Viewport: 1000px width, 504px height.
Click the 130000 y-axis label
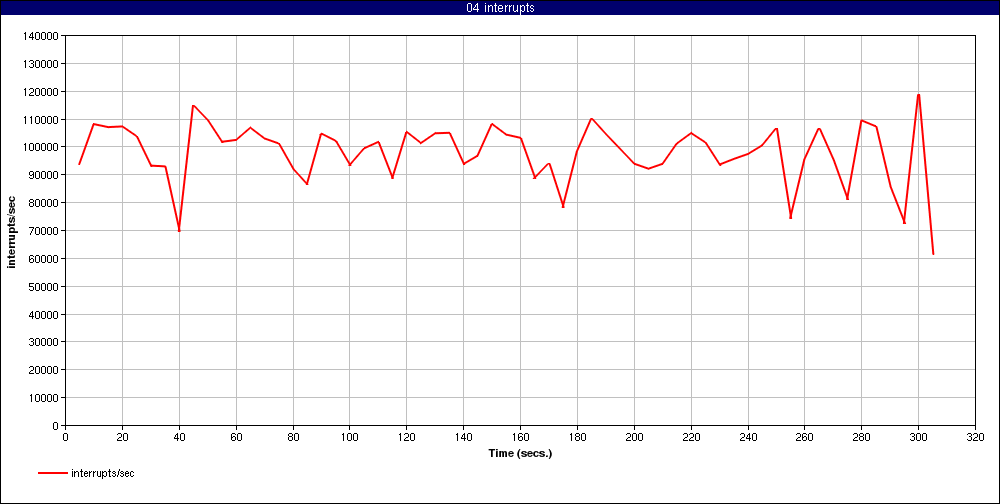pos(41,64)
